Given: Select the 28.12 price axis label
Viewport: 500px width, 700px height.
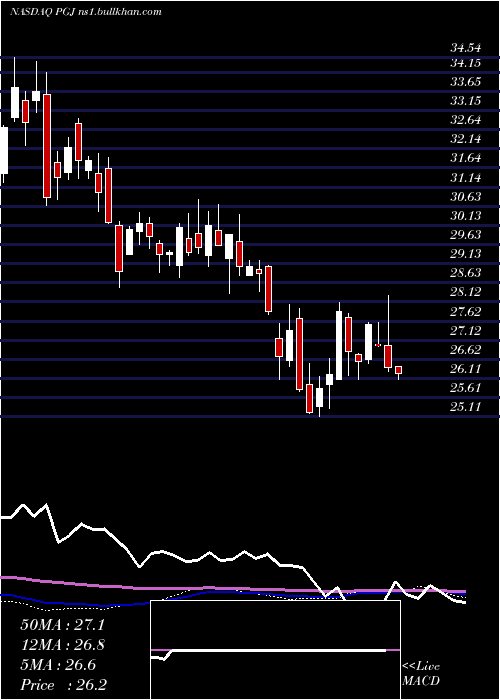Looking at the screenshot, I should pos(466,292).
